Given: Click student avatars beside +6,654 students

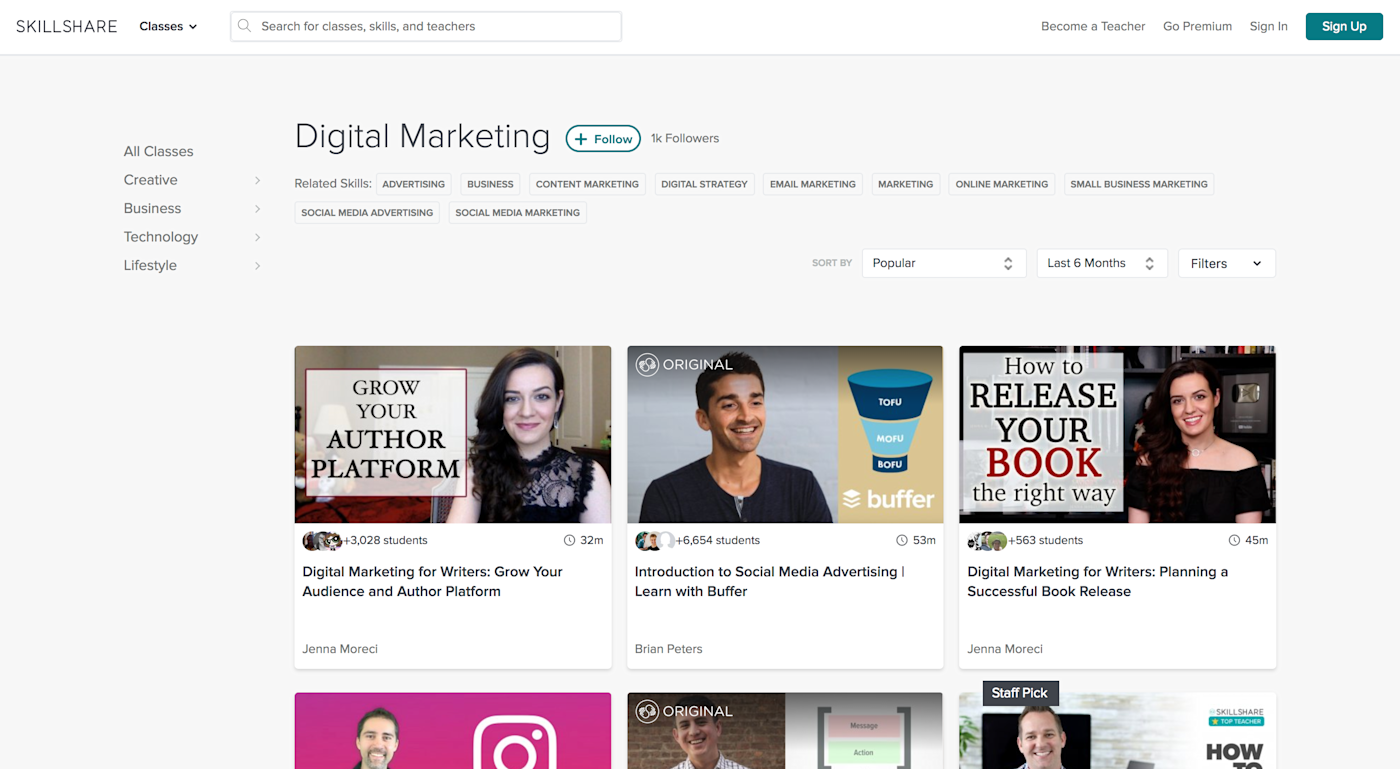Looking at the screenshot, I should [x=655, y=540].
